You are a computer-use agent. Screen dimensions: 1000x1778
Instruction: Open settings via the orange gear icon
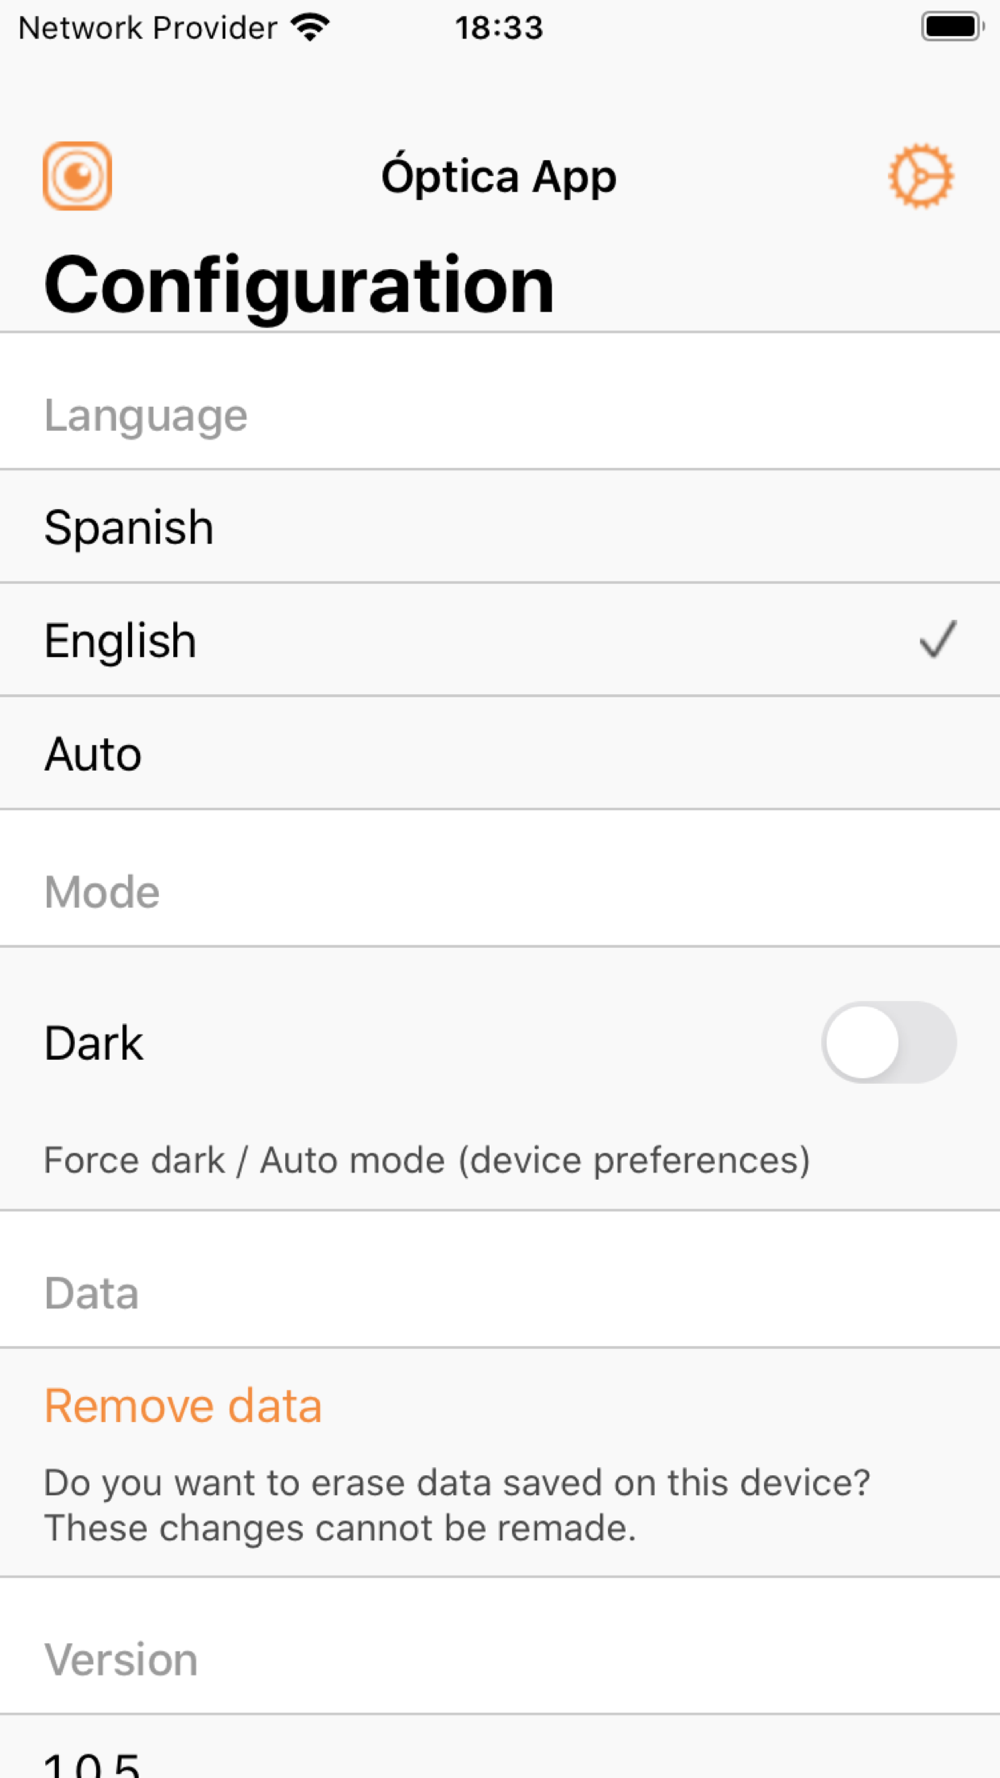click(x=920, y=176)
